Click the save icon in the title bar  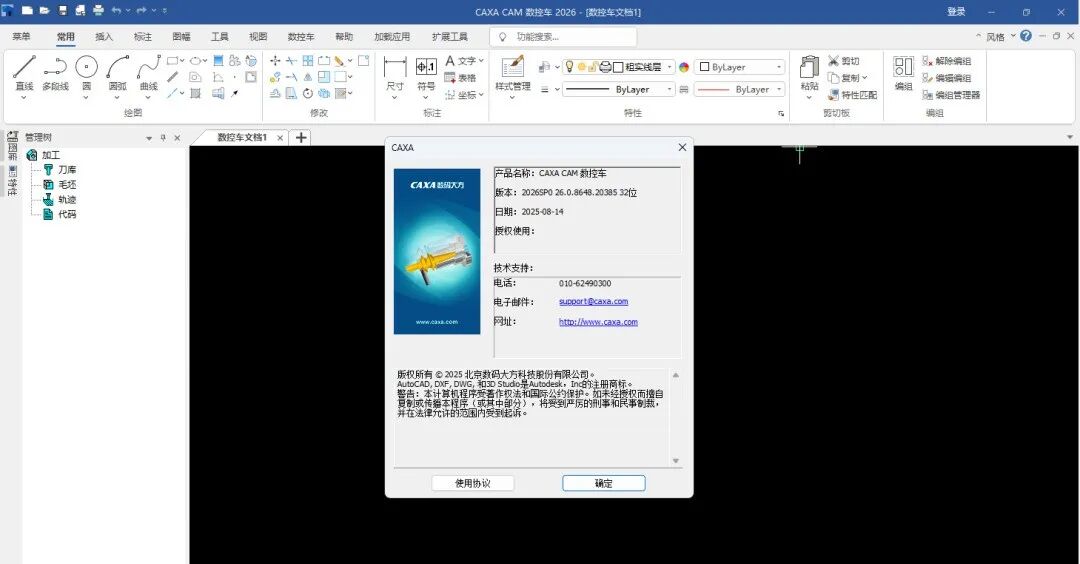(63, 11)
